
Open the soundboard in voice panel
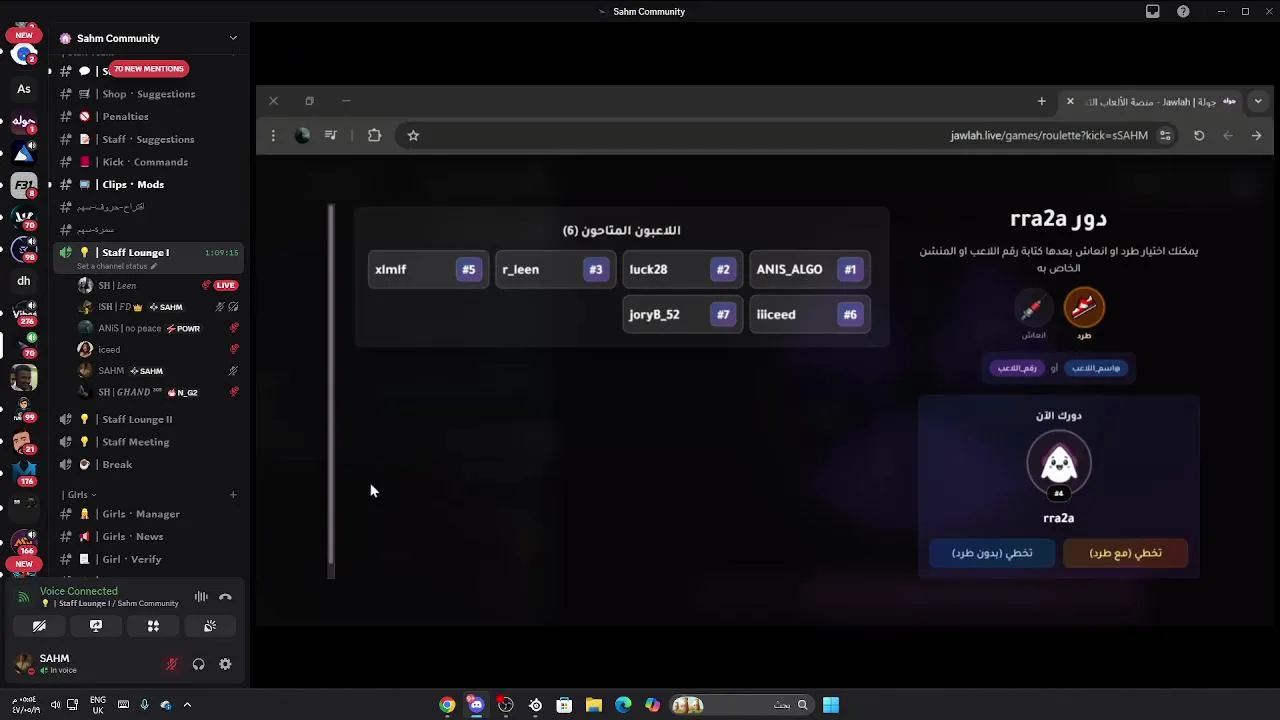[210, 626]
